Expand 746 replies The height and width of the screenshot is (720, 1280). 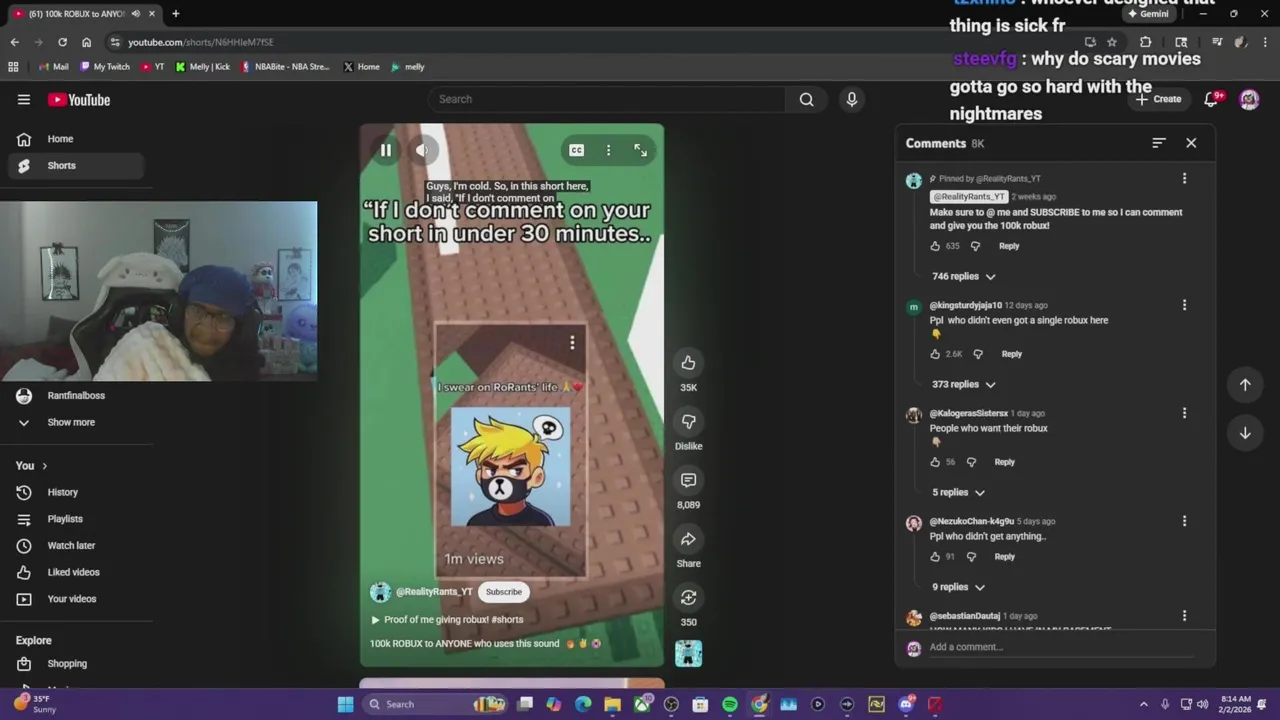(x=963, y=276)
